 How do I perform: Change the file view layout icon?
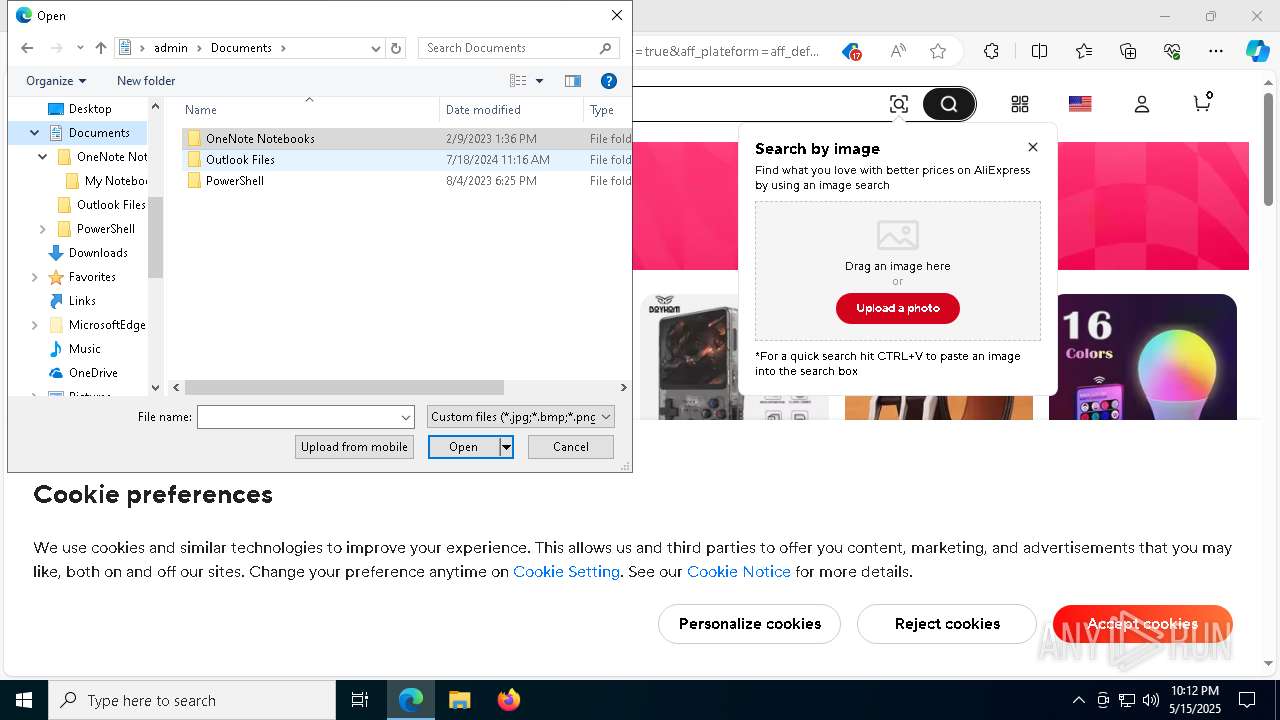(518, 81)
